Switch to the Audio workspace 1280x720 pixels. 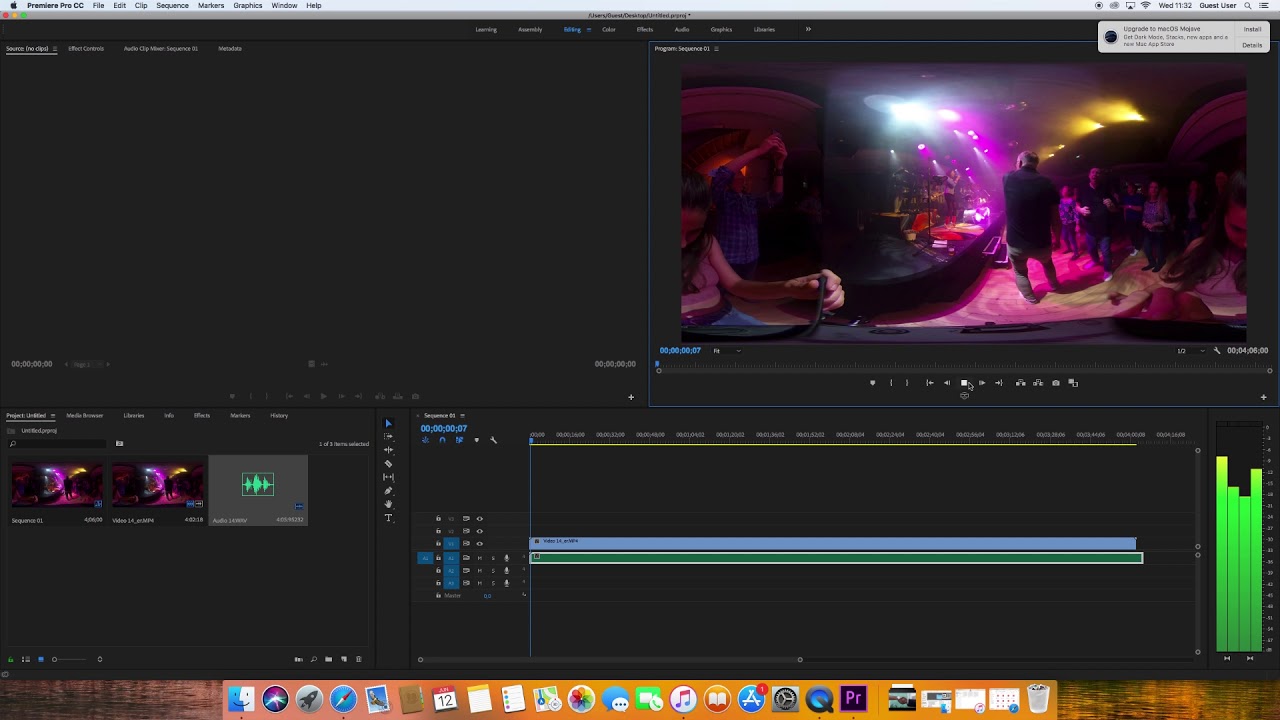click(x=682, y=30)
